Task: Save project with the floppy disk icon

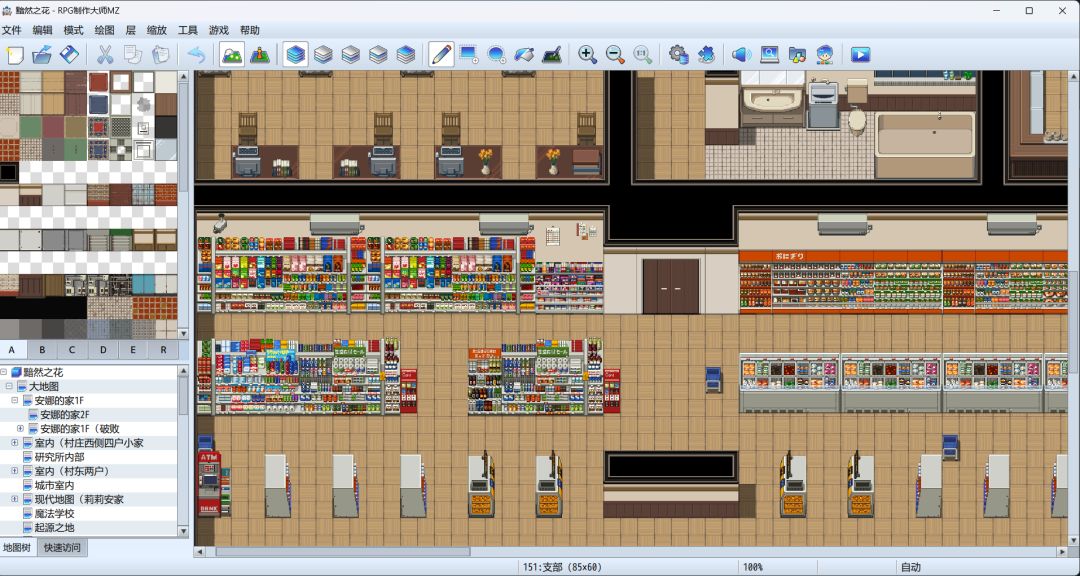Action: 69,55
